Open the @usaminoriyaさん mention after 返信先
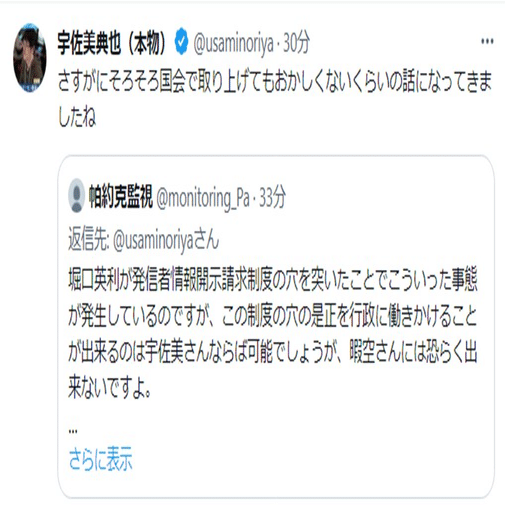The height and width of the screenshot is (505, 505). point(166,240)
